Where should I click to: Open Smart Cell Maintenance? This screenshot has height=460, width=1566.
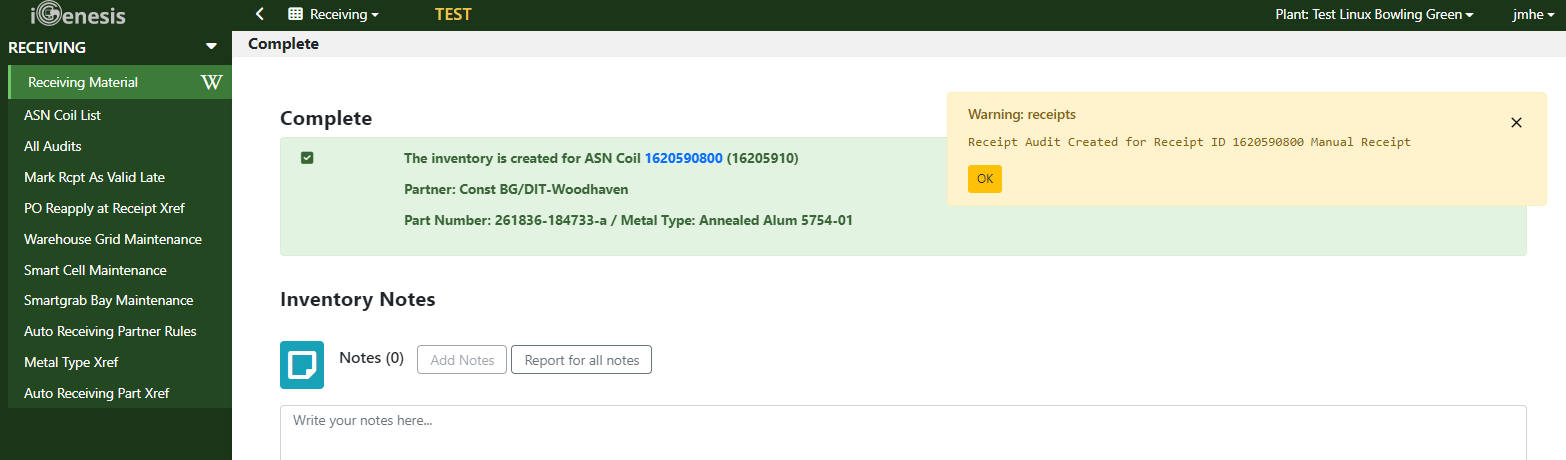(95, 270)
